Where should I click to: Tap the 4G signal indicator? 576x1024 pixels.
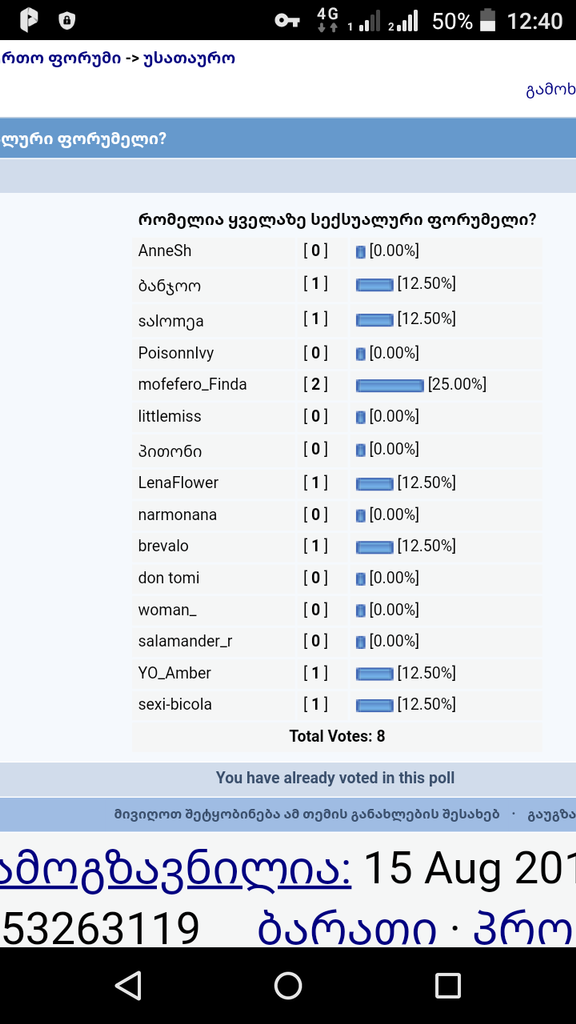click(x=327, y=20)
